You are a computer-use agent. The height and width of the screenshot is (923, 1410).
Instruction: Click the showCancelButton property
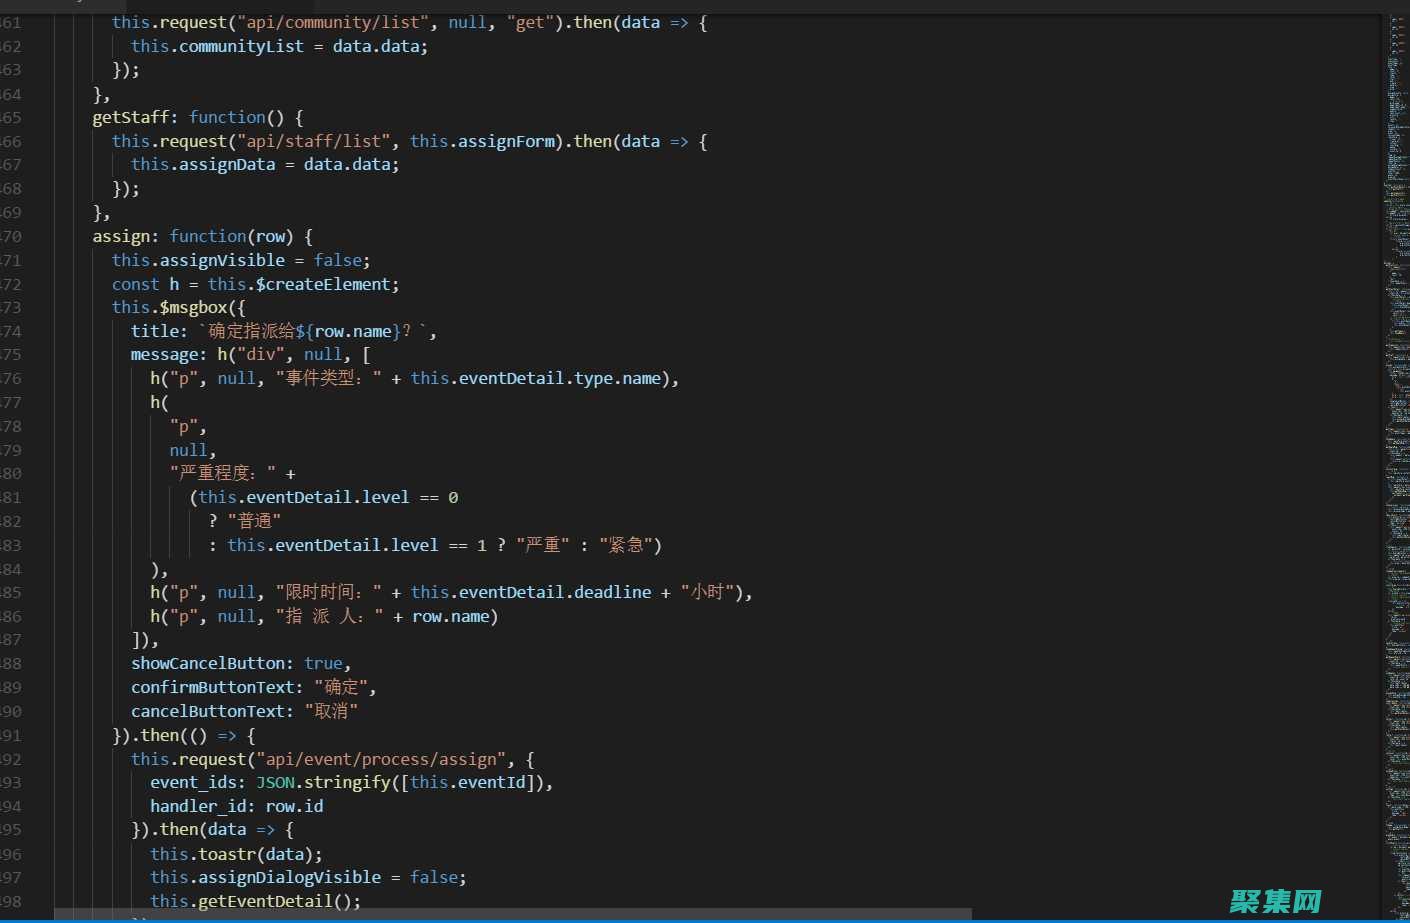[x=210, y=663]
